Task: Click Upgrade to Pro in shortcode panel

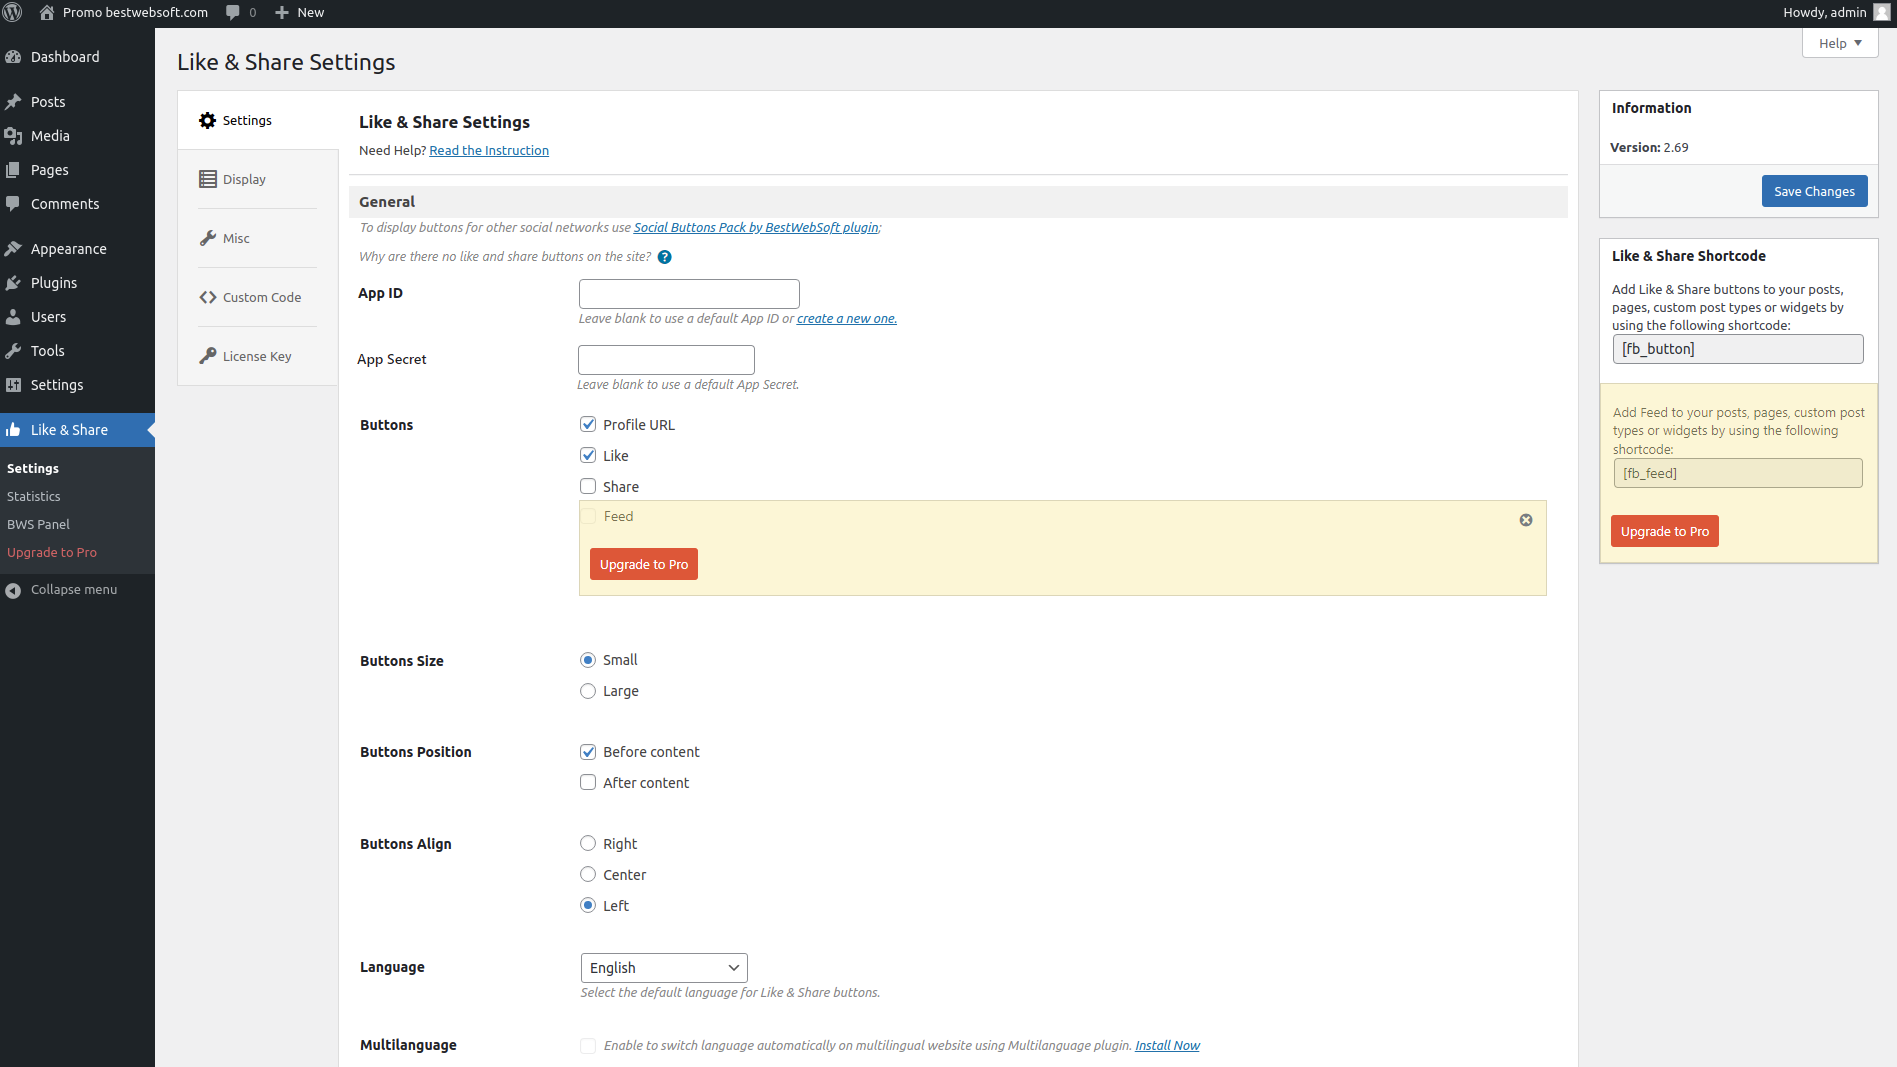Action: [x=1665, y=531]
